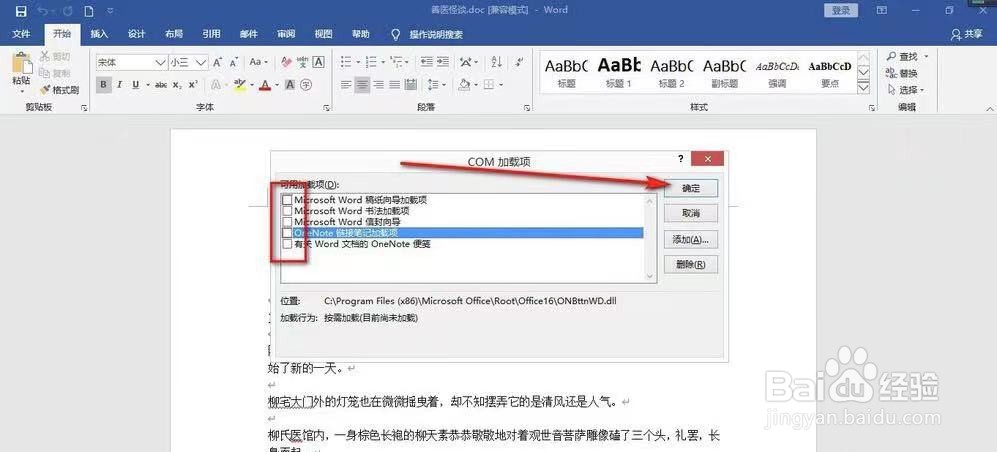Click the distributed alignment icon

coord(411,85)
